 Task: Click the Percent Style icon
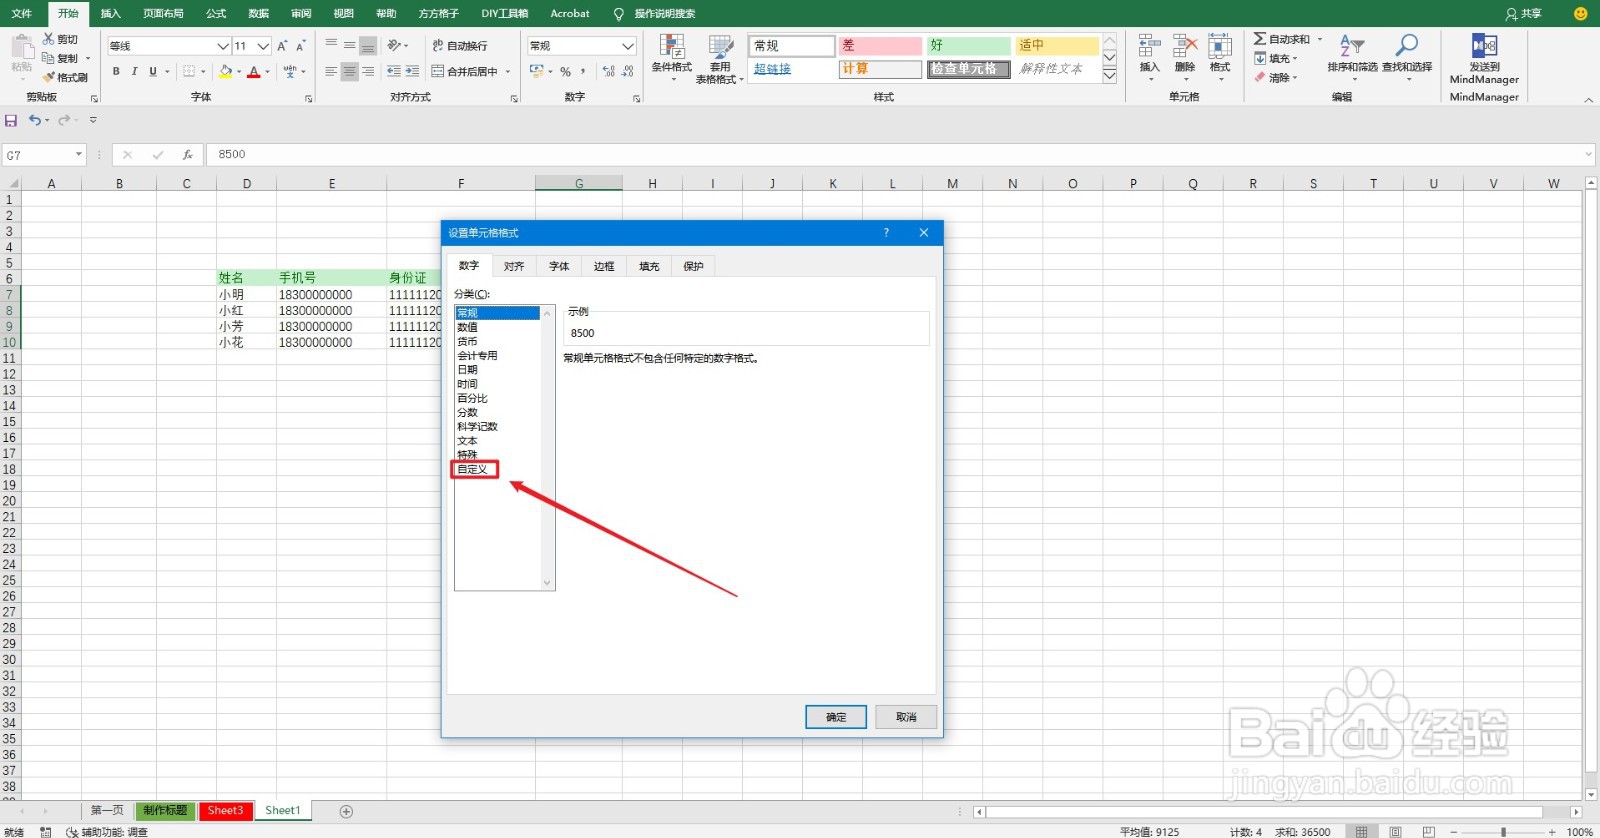coord(566,71)
